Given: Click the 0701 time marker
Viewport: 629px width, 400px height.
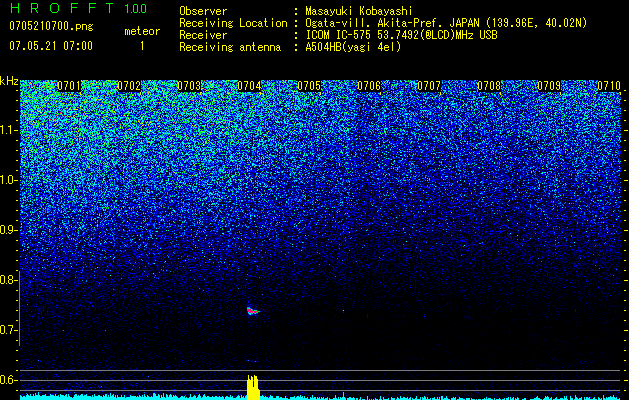Looking at the screenshot, I should 69,86.
